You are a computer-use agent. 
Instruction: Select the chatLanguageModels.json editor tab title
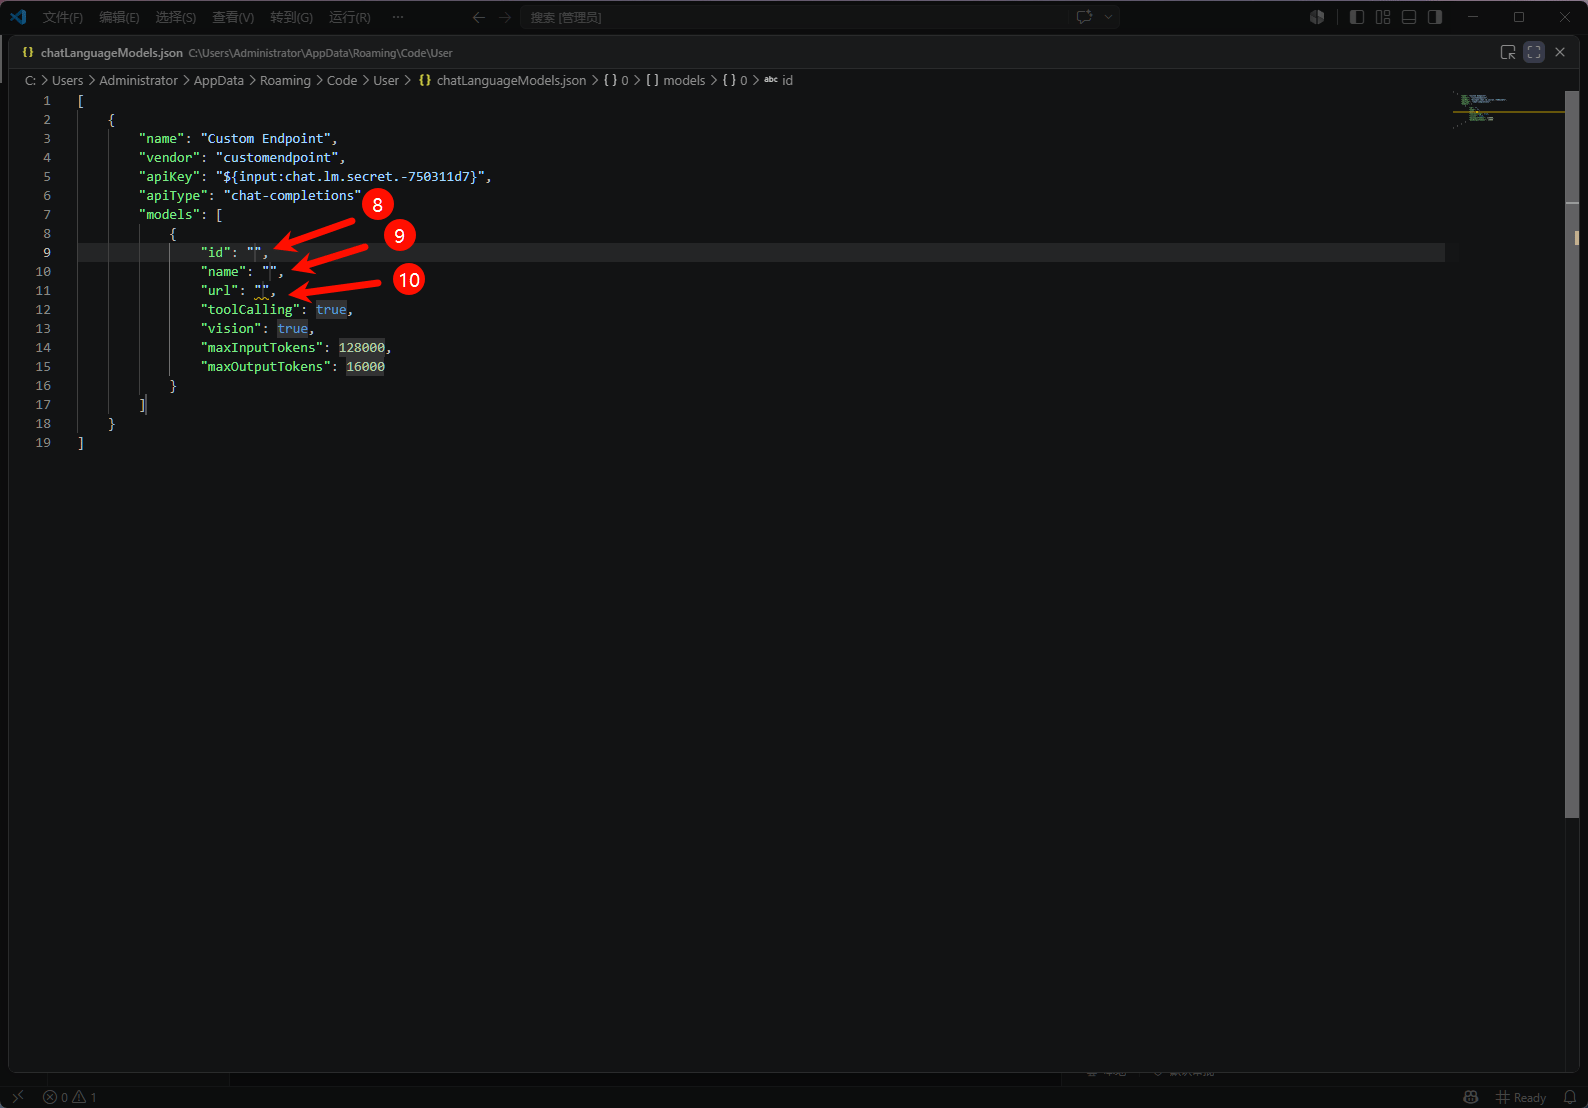[111, 53]
